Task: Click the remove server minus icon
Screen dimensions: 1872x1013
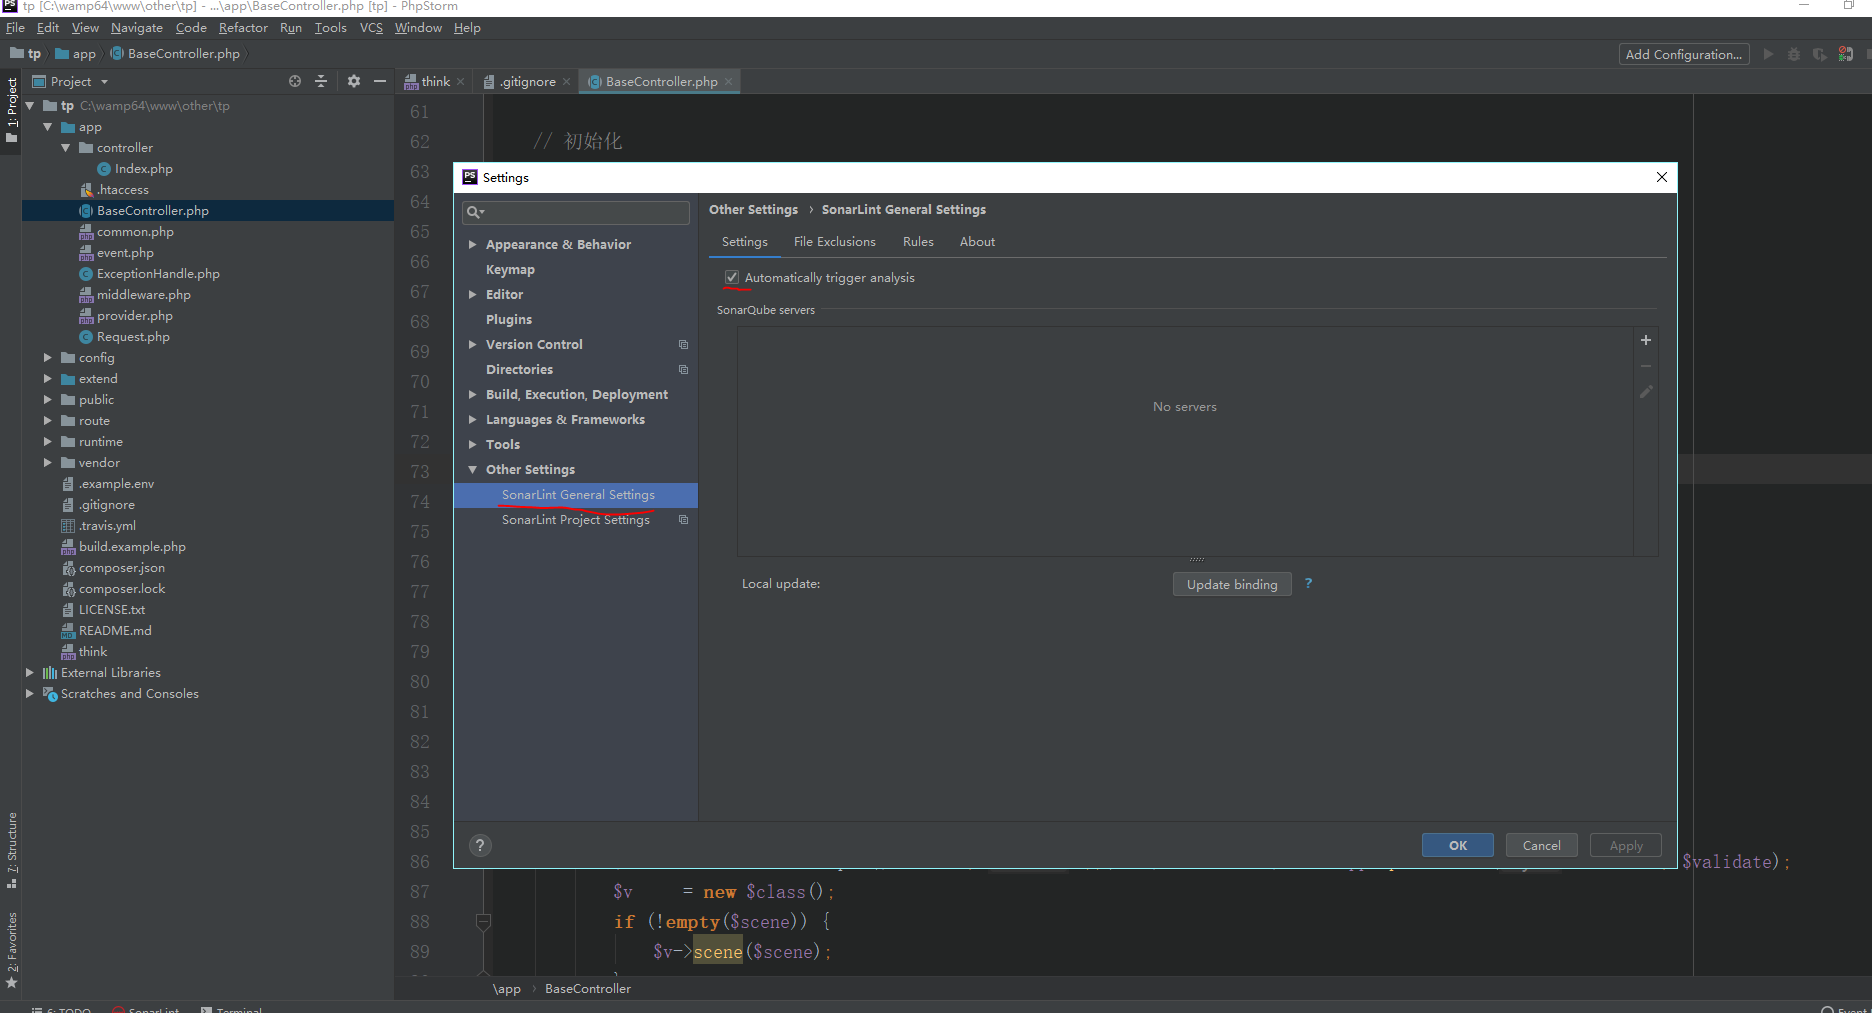Action: 1646,366
